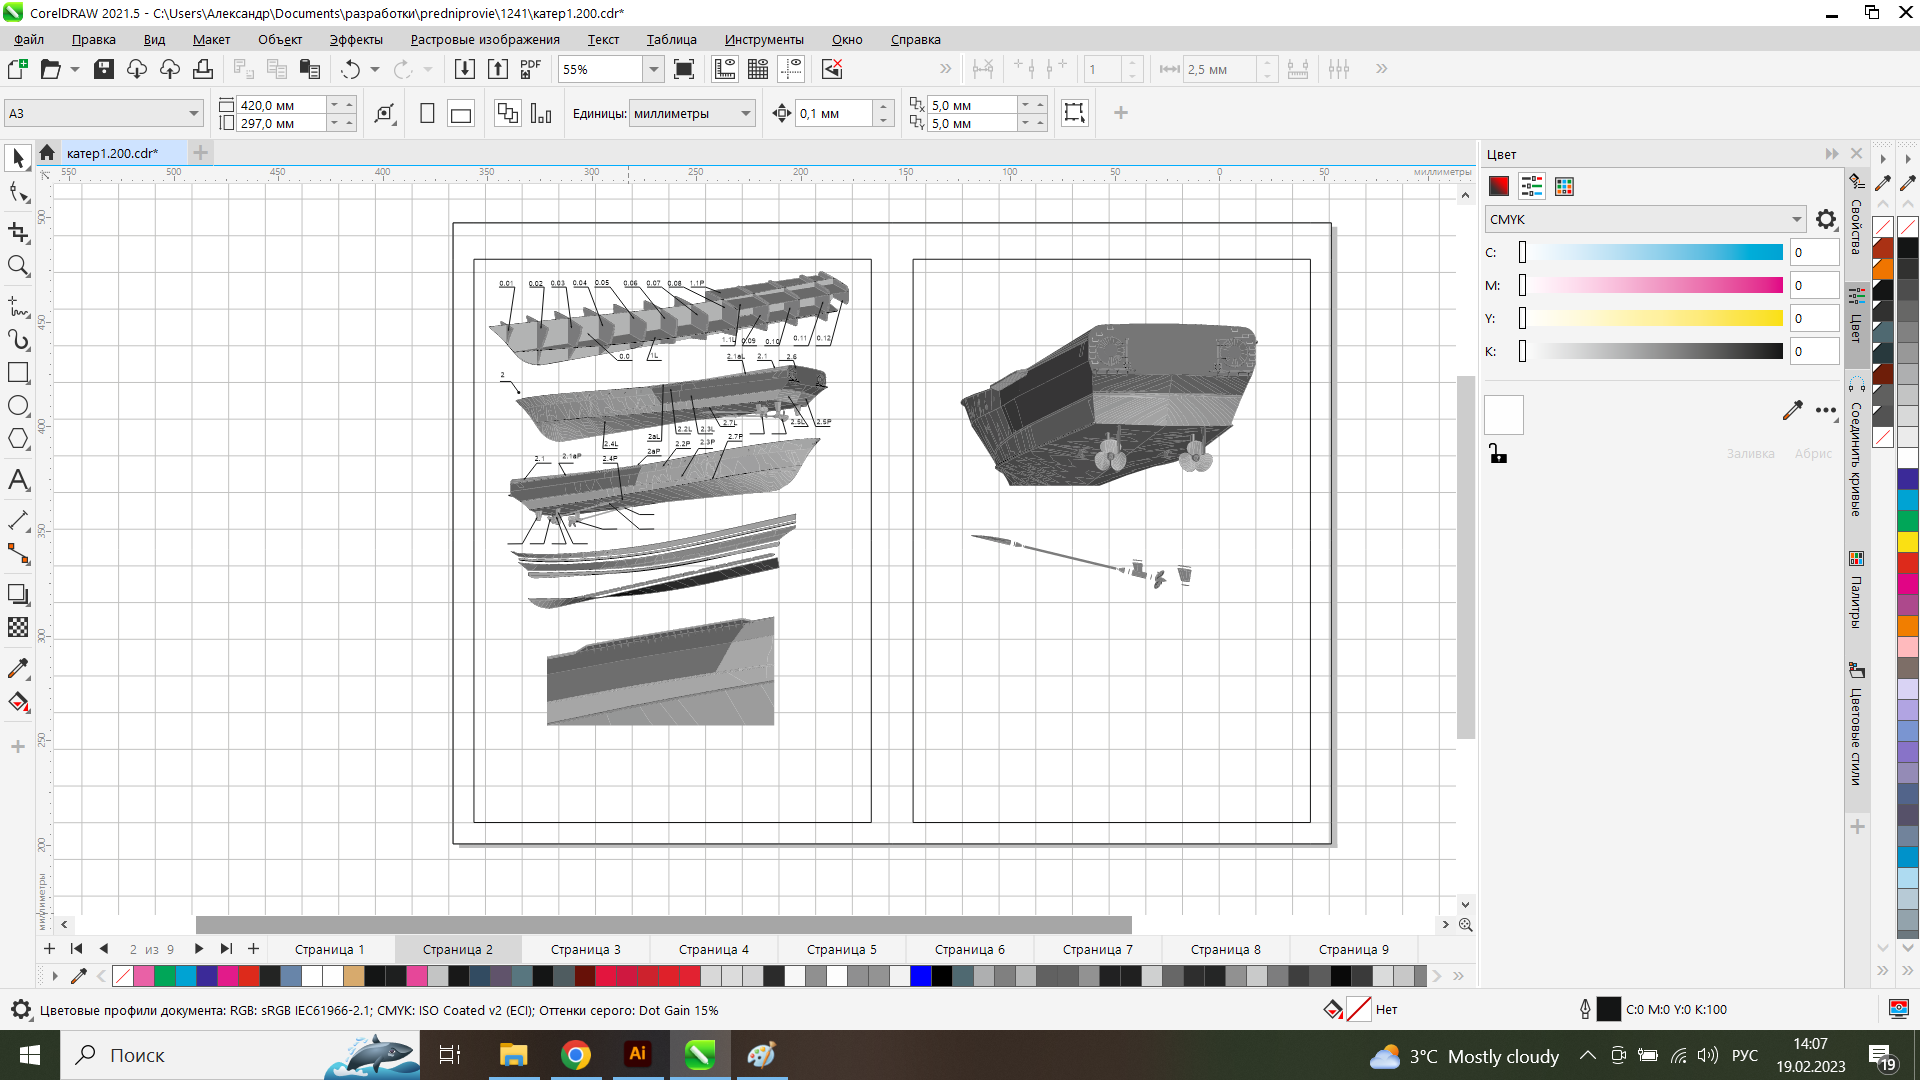This screenshot has height=1080, width=1920.
Task: Select the Text tool
Action: coord(18,481)
